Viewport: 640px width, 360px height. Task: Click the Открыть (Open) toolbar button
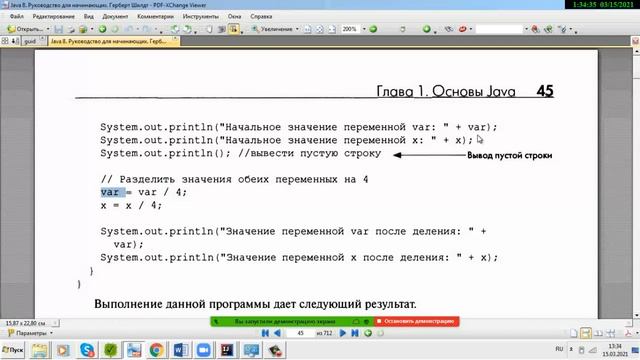pos(25,29)
